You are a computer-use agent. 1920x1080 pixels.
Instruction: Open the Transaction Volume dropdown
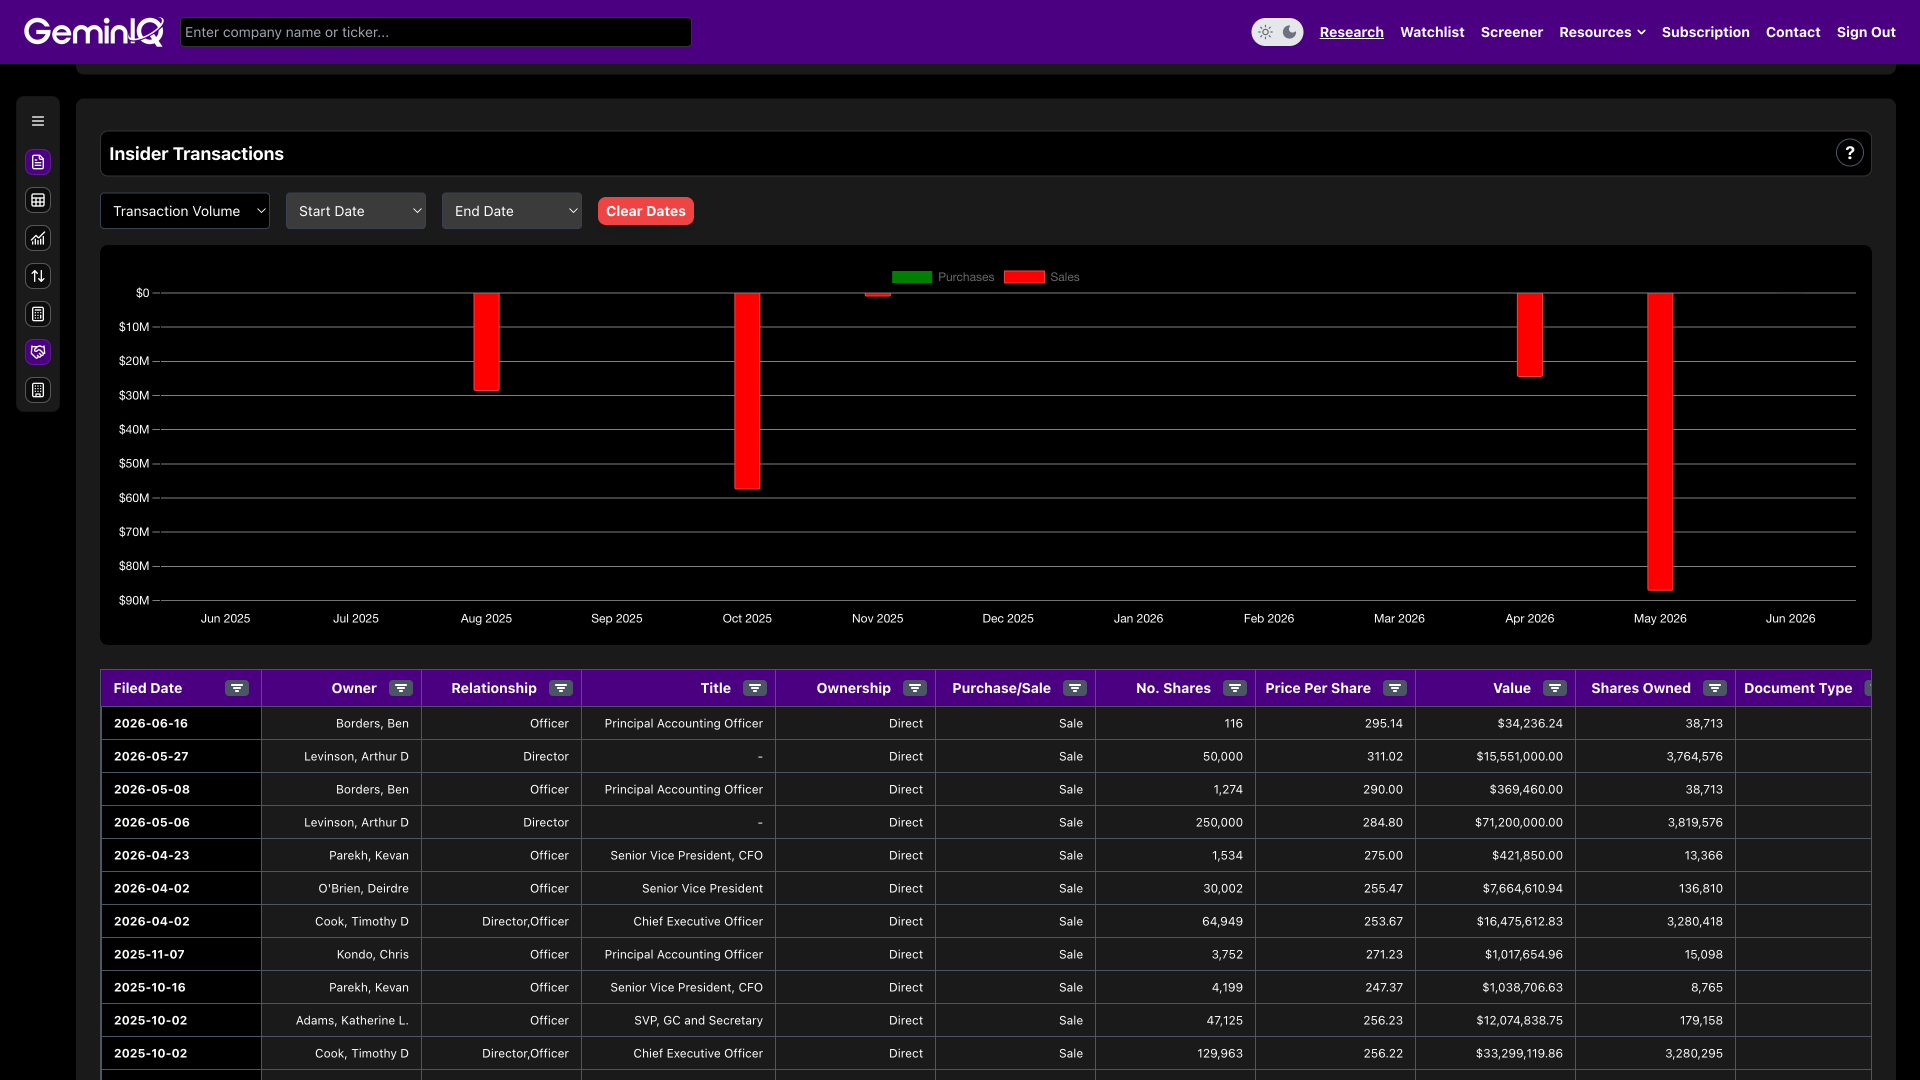pos(185,211)
